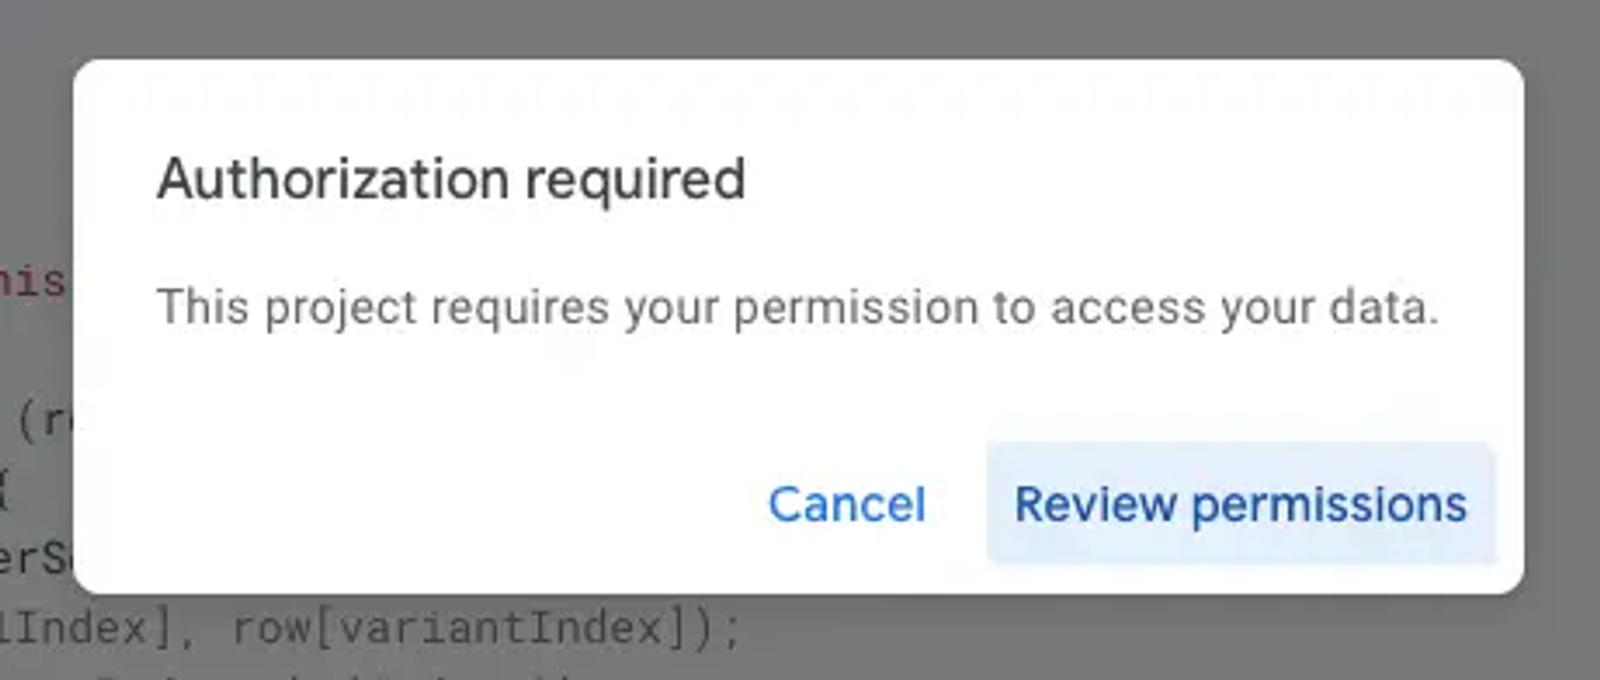Cancel the authorization dialog
This screenshot has height=680, width=1600.
click(x=847, y=504)
